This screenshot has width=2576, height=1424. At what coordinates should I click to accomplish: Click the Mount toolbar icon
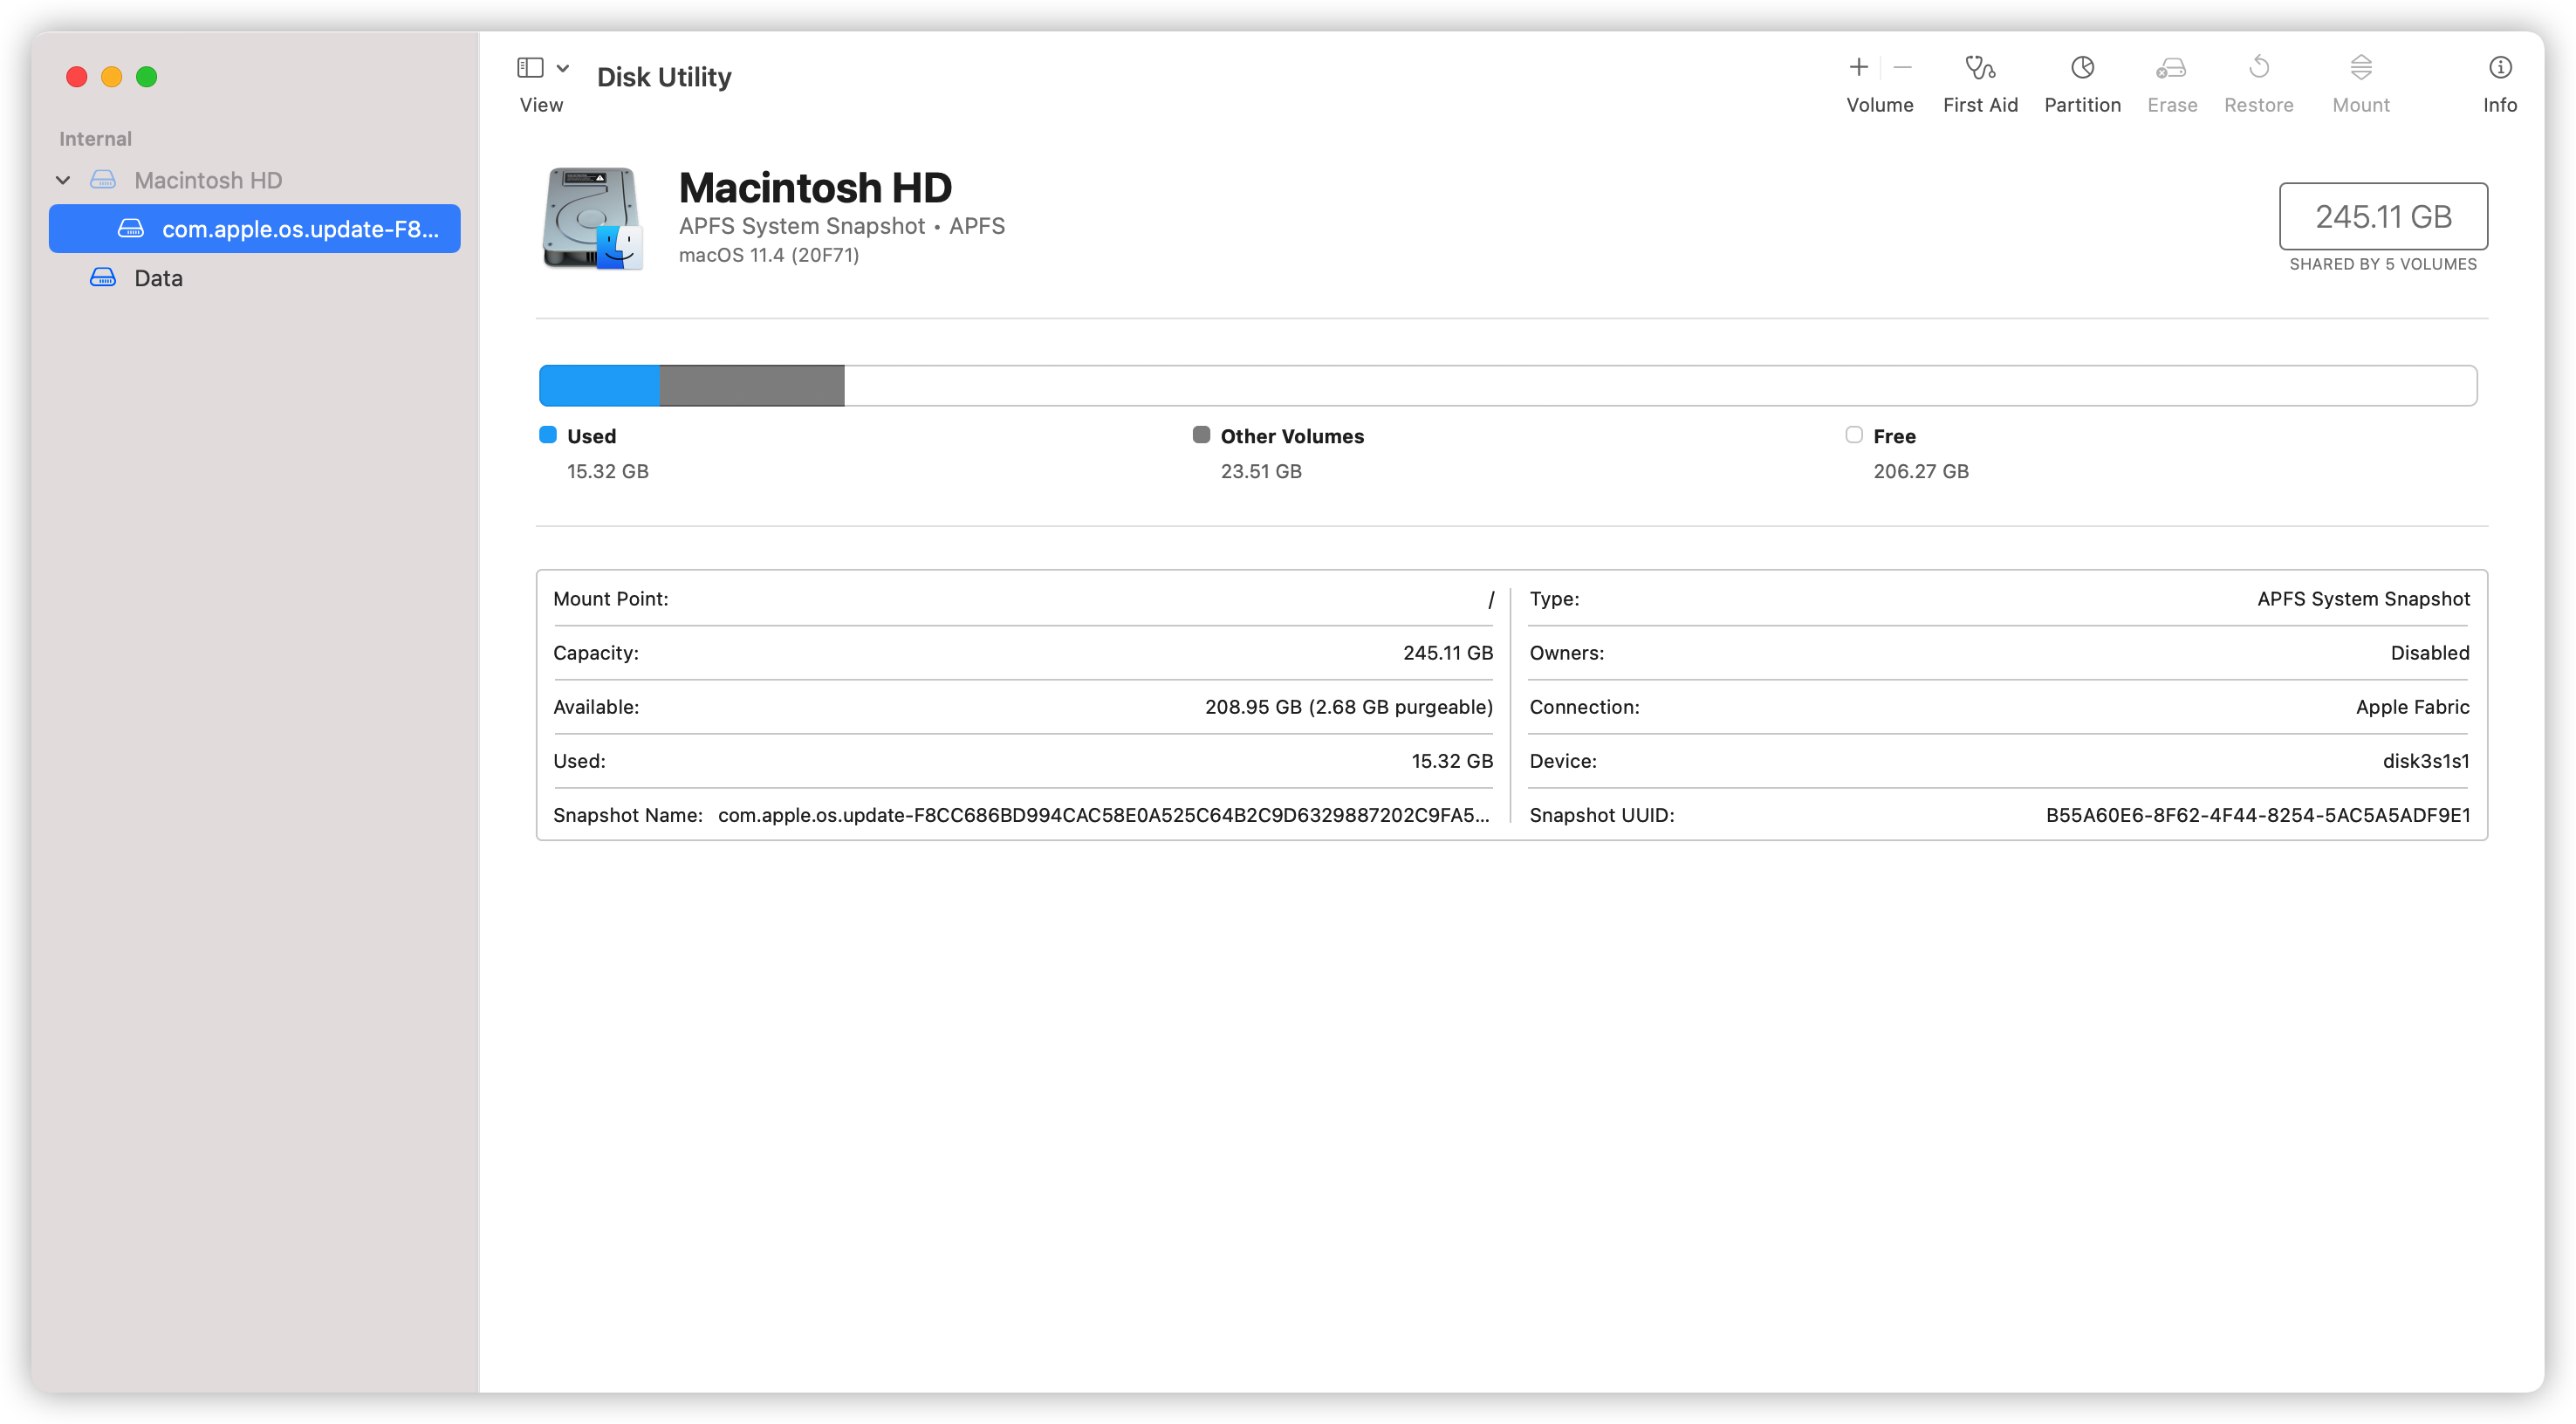2360,67
